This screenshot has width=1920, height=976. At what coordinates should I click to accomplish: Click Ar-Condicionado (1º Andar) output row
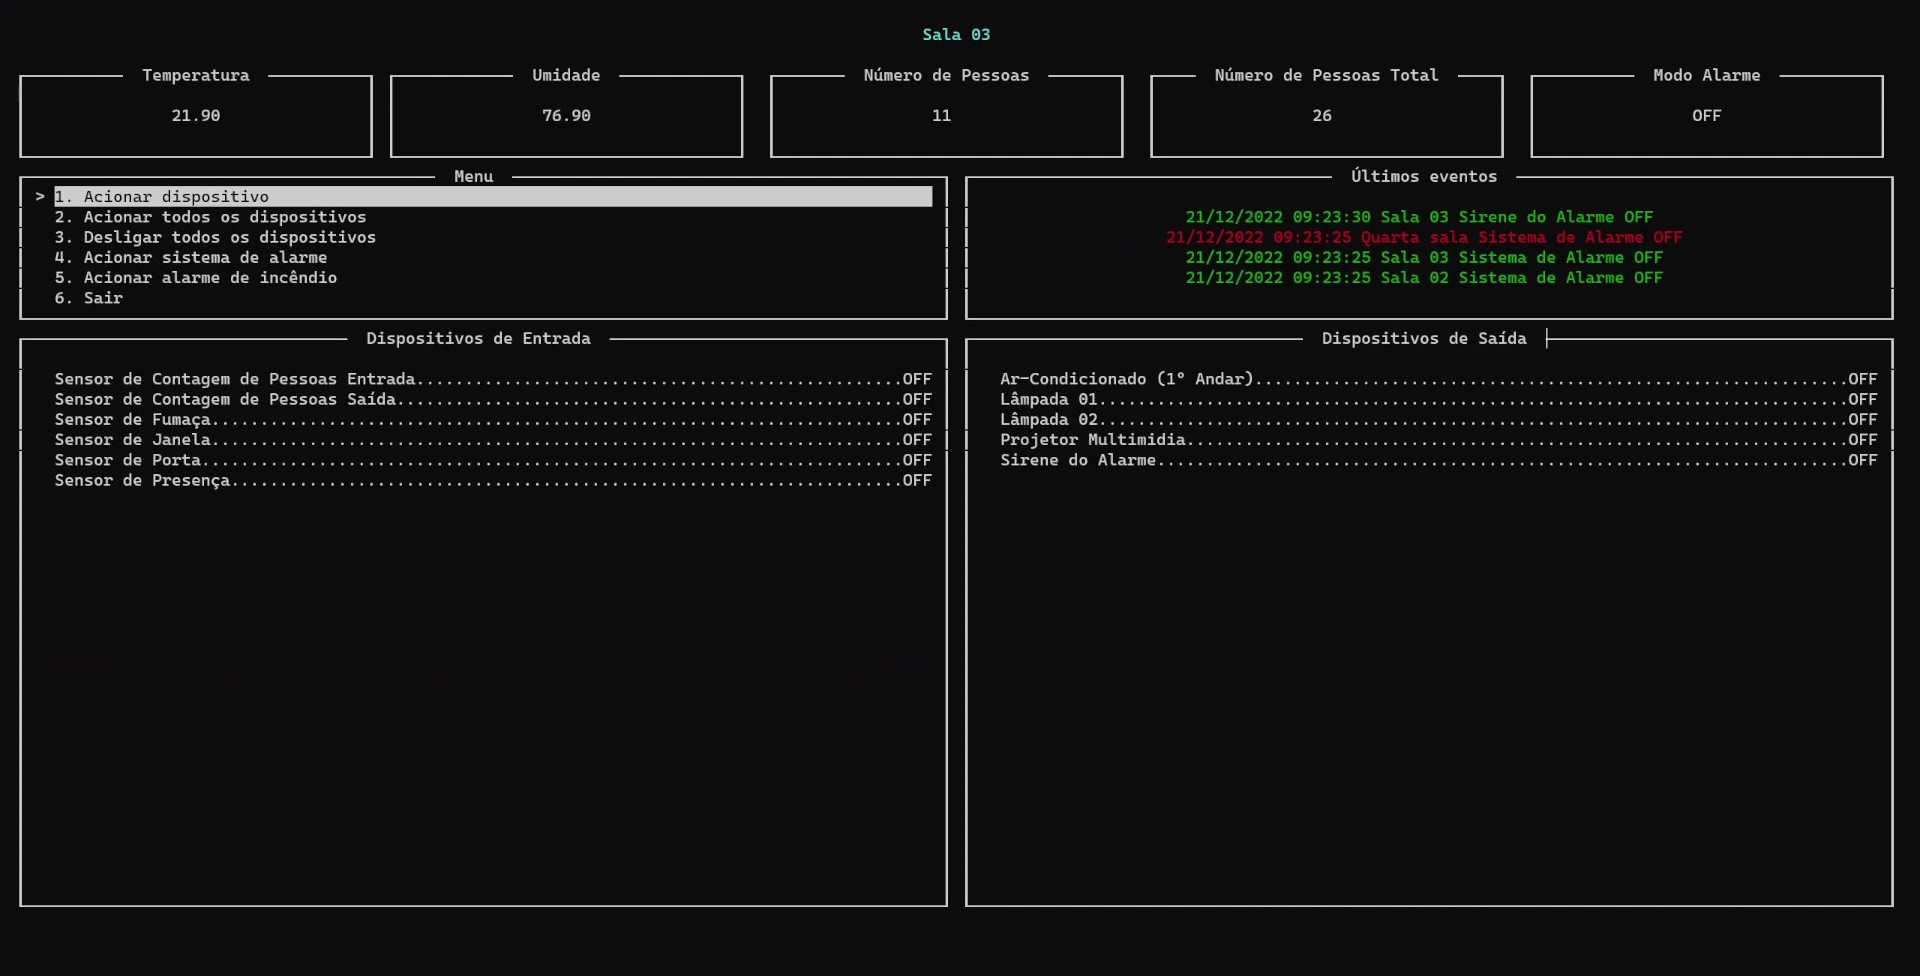click(x=1439, y=379)
